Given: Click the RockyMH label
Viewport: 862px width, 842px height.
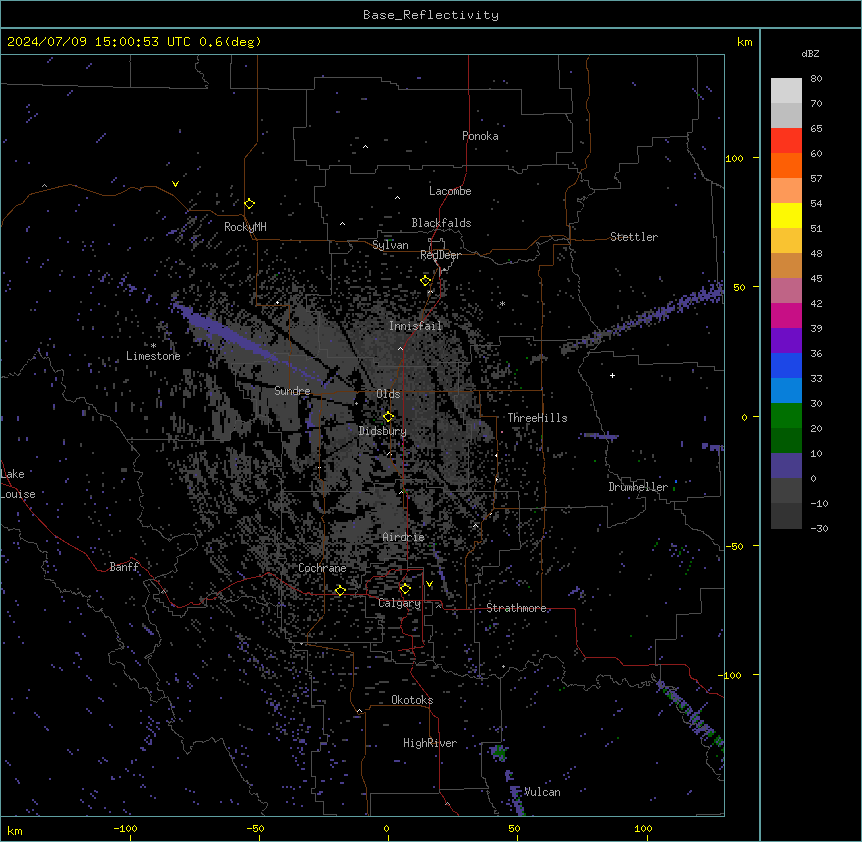Looking at the screenshot, I should click(245, 227).
